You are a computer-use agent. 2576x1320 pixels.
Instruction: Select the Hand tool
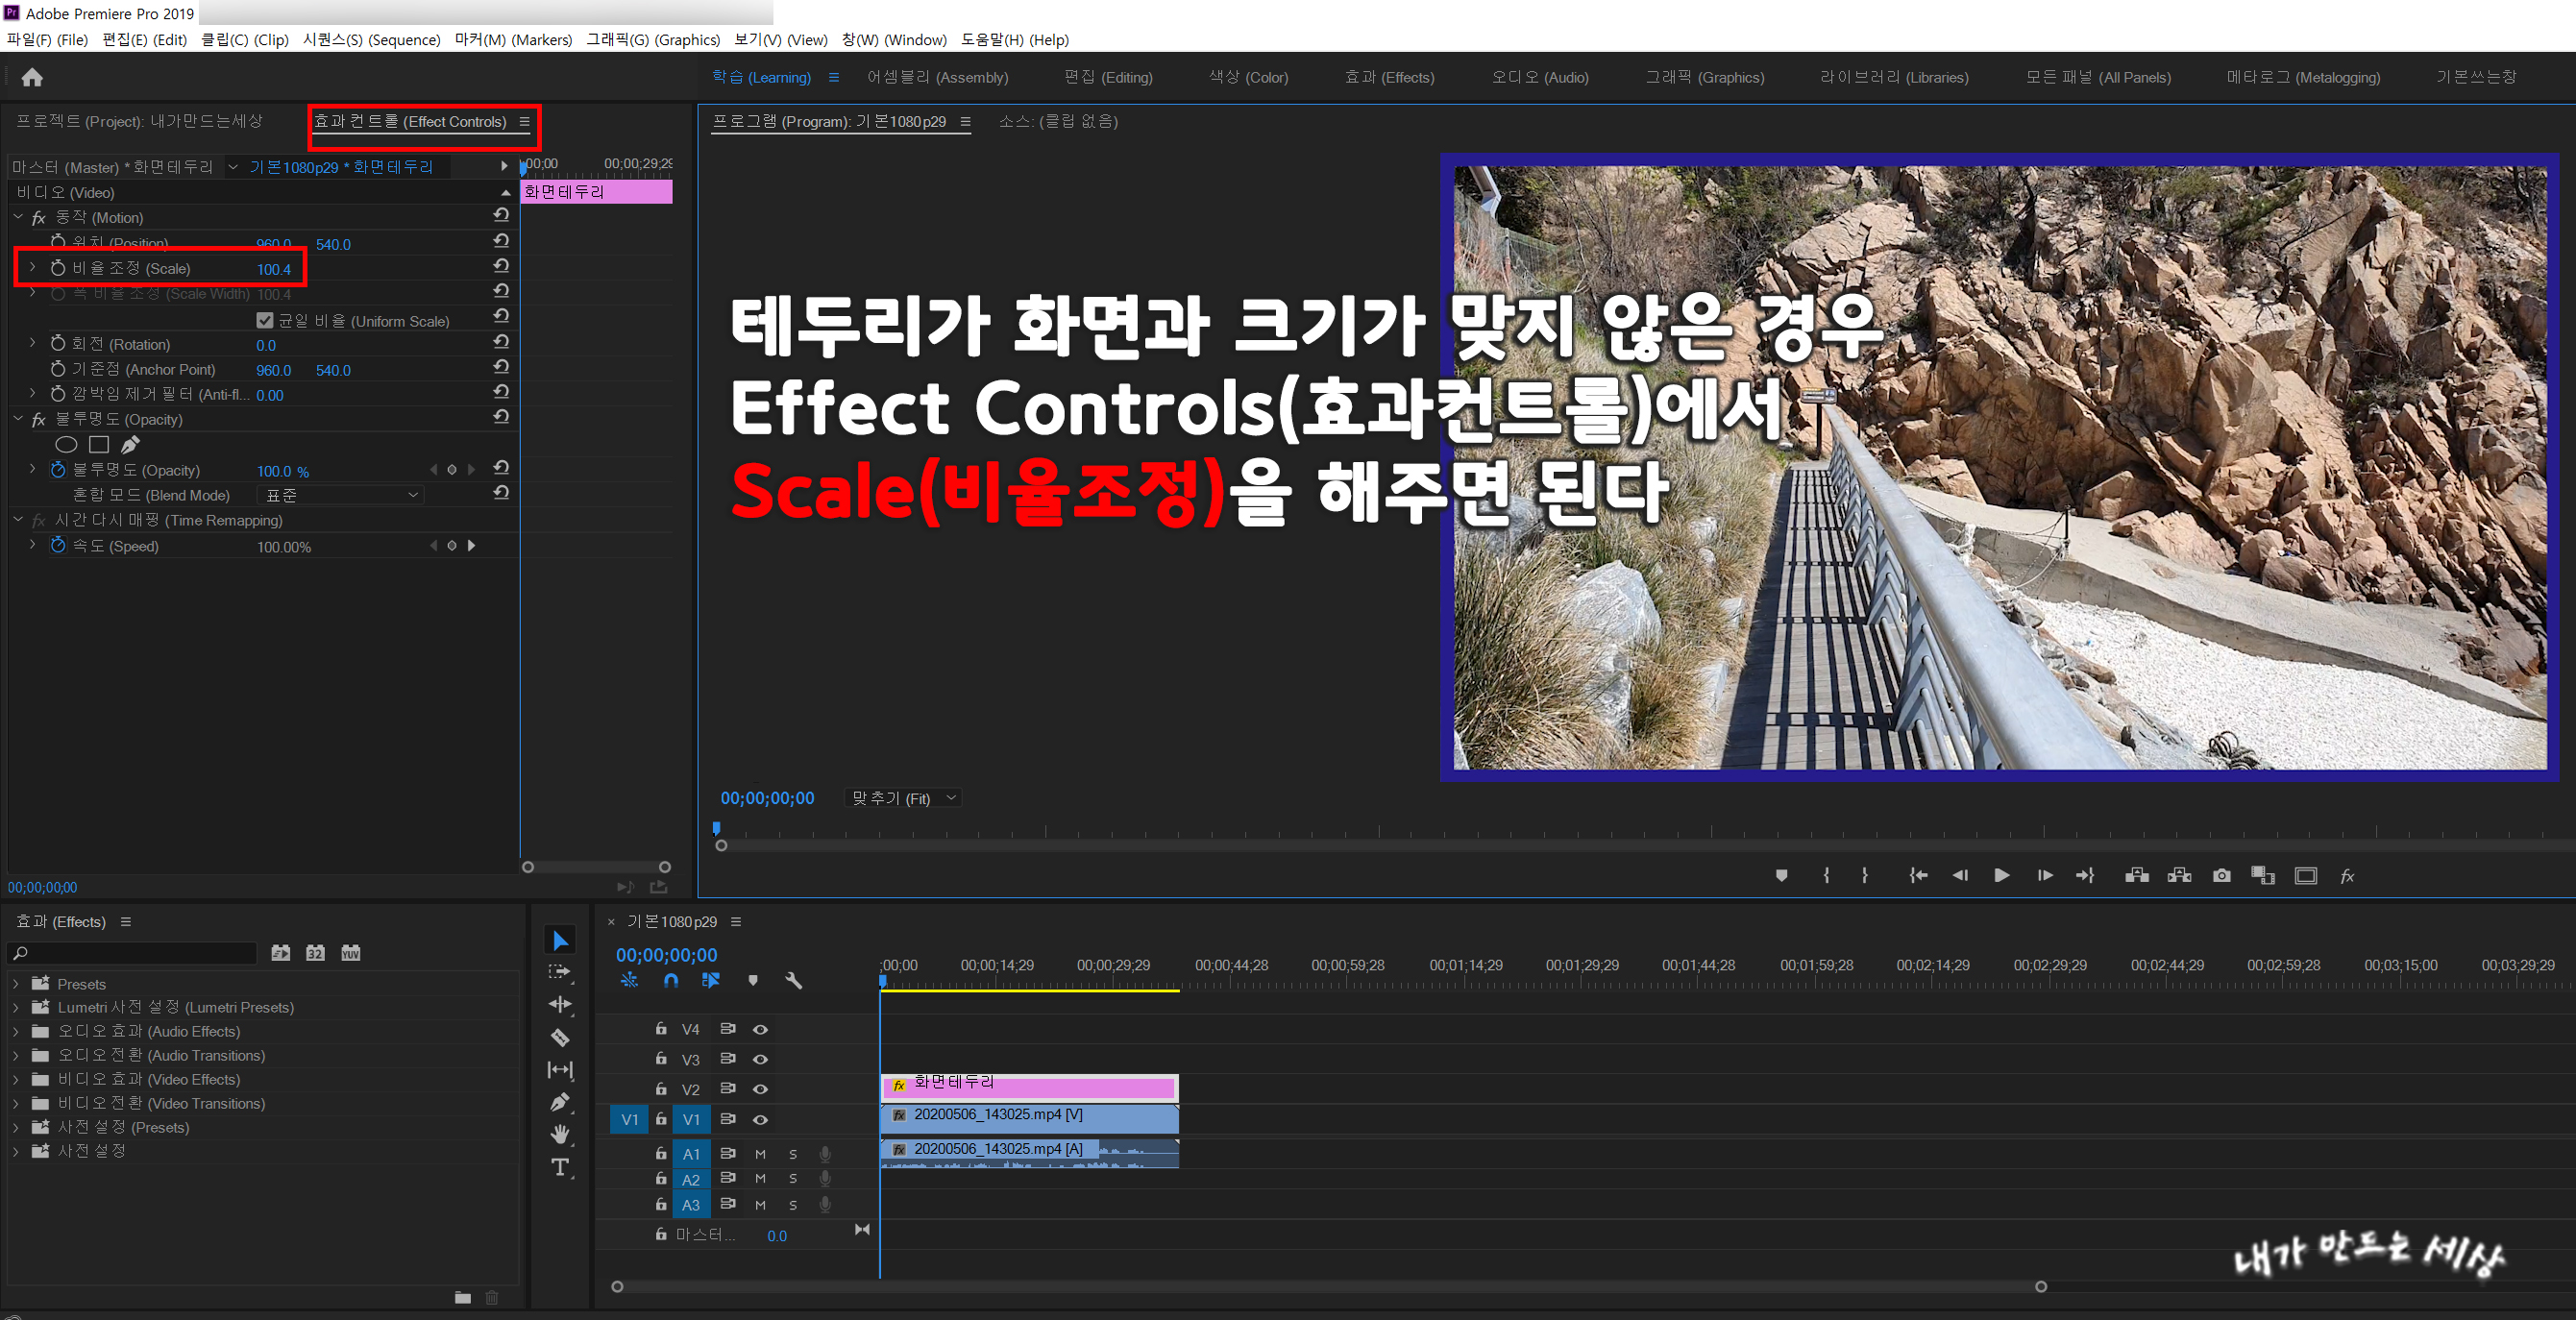(x=560, y=1134)
